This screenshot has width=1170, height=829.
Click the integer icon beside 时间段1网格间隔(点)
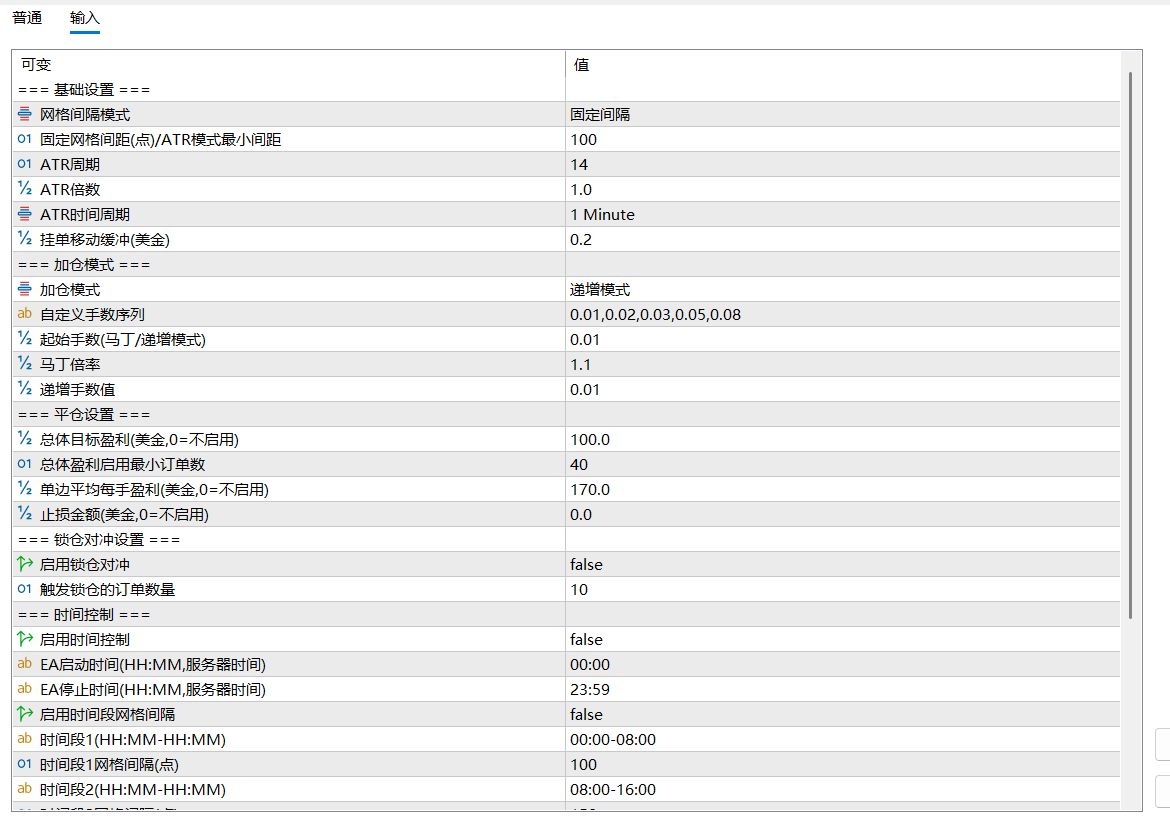tap(25, 764)
